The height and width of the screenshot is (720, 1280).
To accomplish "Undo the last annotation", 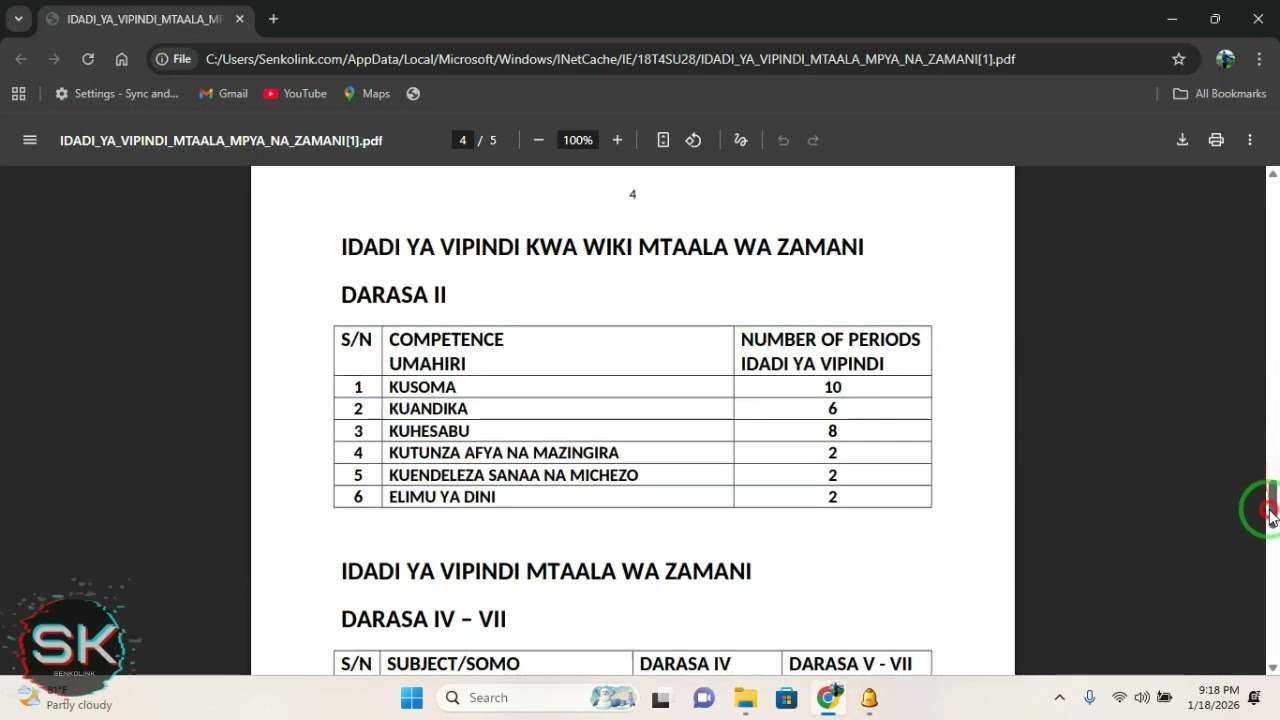I will [x=783, y=140].
